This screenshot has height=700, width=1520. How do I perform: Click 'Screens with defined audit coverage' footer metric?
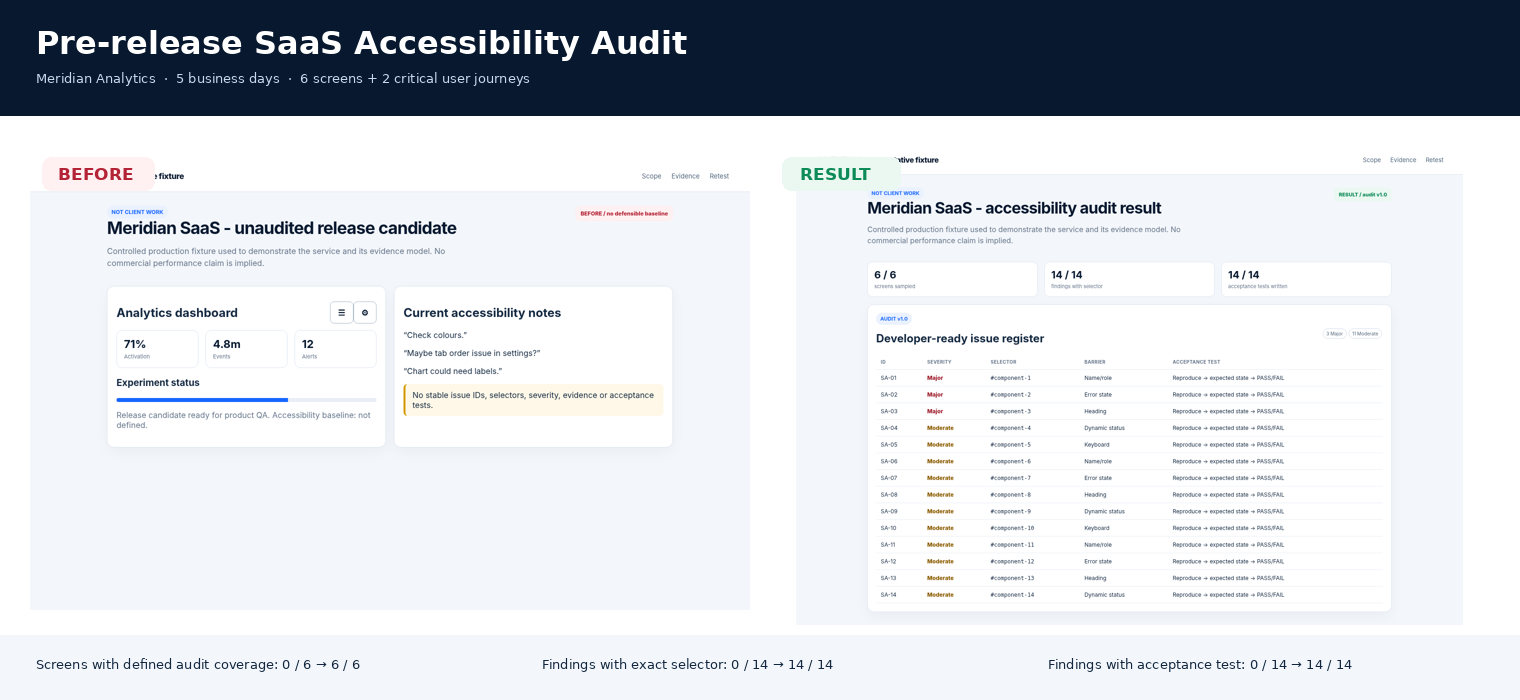coord(198,665)
